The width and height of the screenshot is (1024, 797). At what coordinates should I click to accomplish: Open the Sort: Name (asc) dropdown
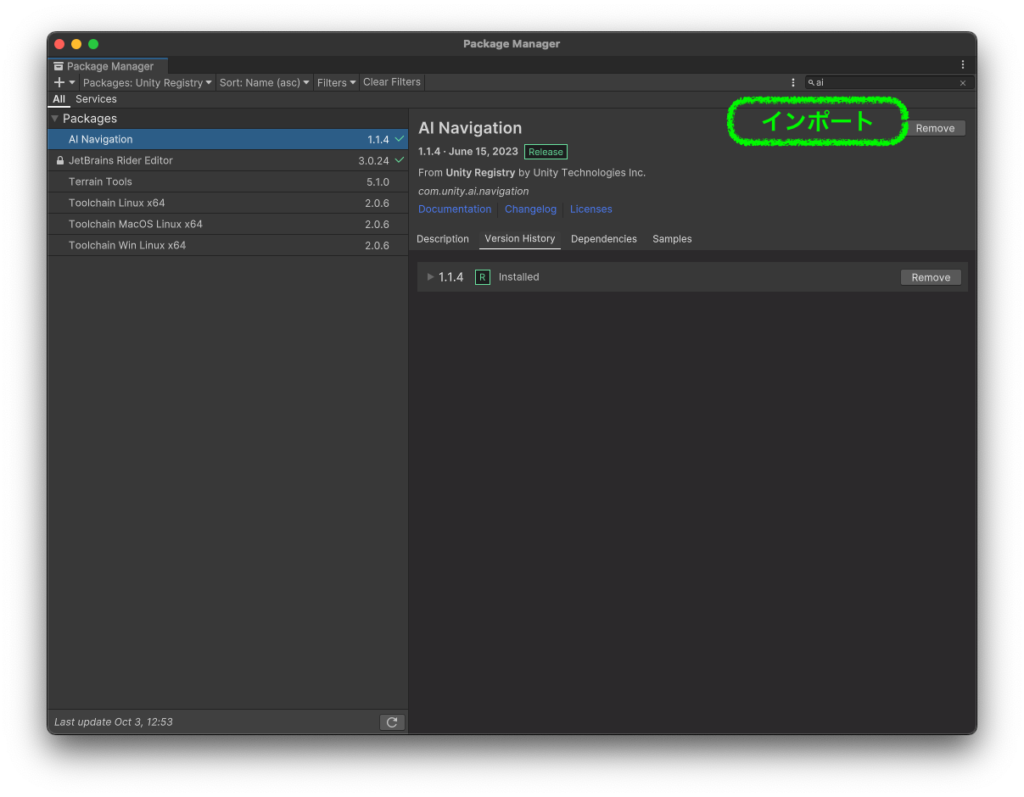click(x=264, y=82)
